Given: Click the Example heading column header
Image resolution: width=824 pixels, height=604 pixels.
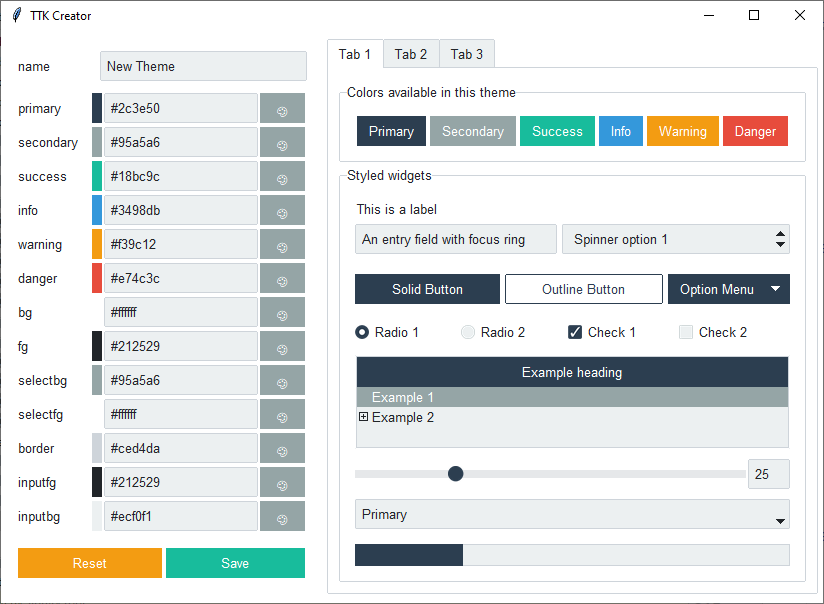Looking at the screenshot, I should (x=572, y=372).
